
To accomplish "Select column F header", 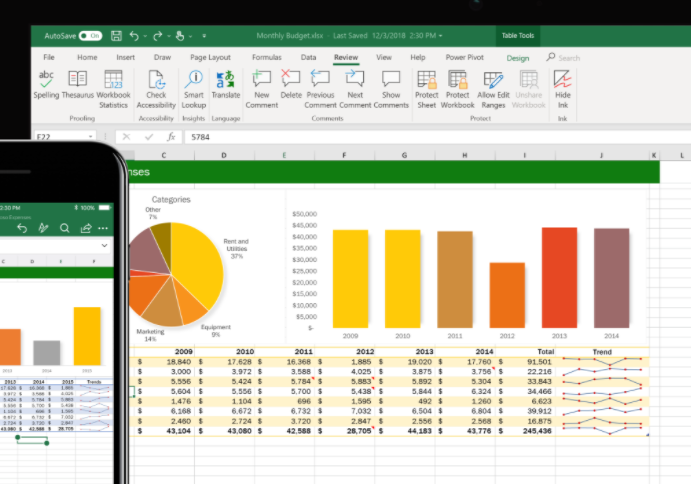I will click(x=344, y=155).
